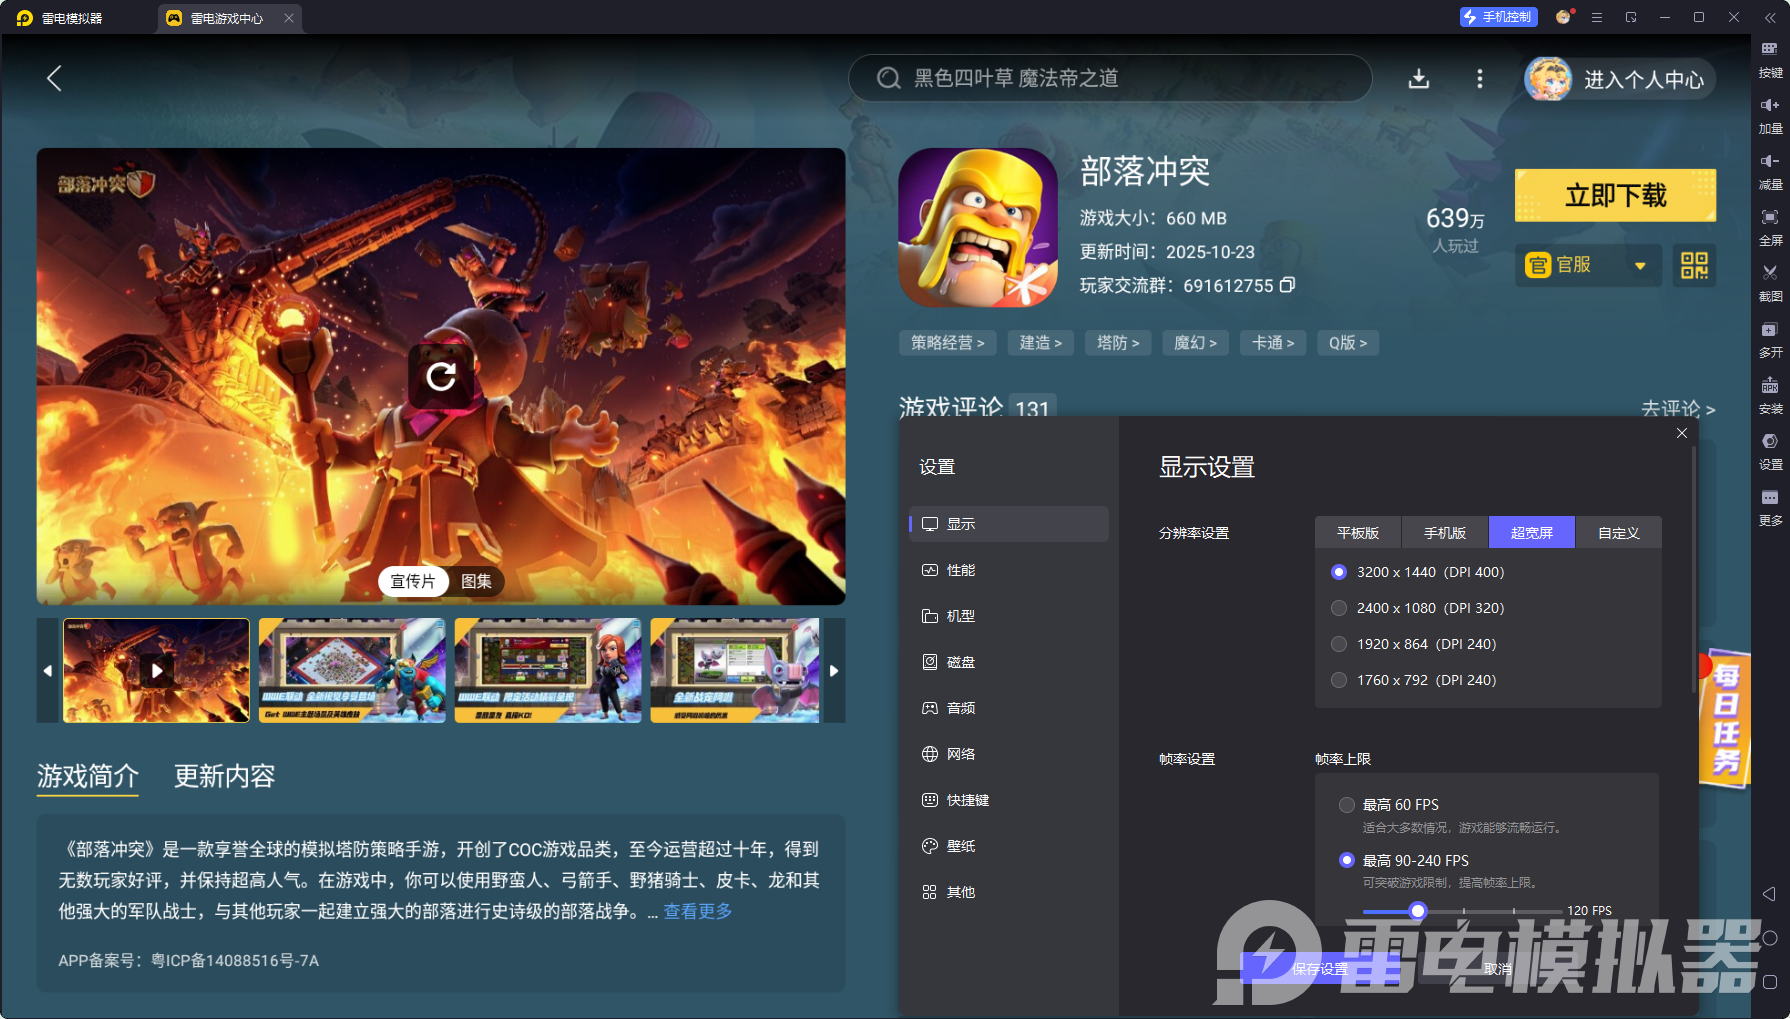Screen dimensions: 1790x1019
Task: Choose the 最高 90-240 FPS frame limit
Action: point(1404,861)
